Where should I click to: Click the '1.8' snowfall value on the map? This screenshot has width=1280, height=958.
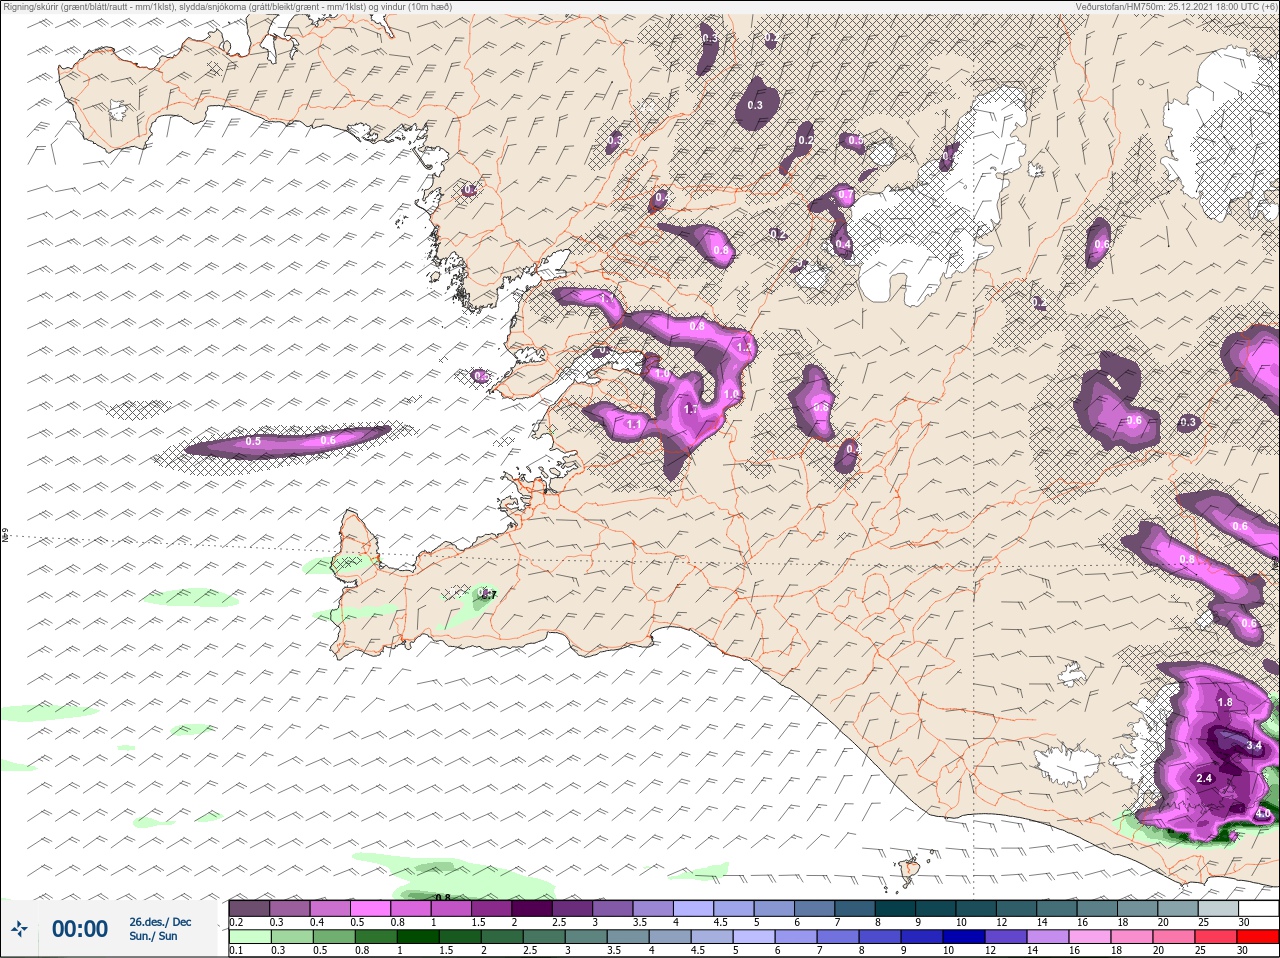1224,702
